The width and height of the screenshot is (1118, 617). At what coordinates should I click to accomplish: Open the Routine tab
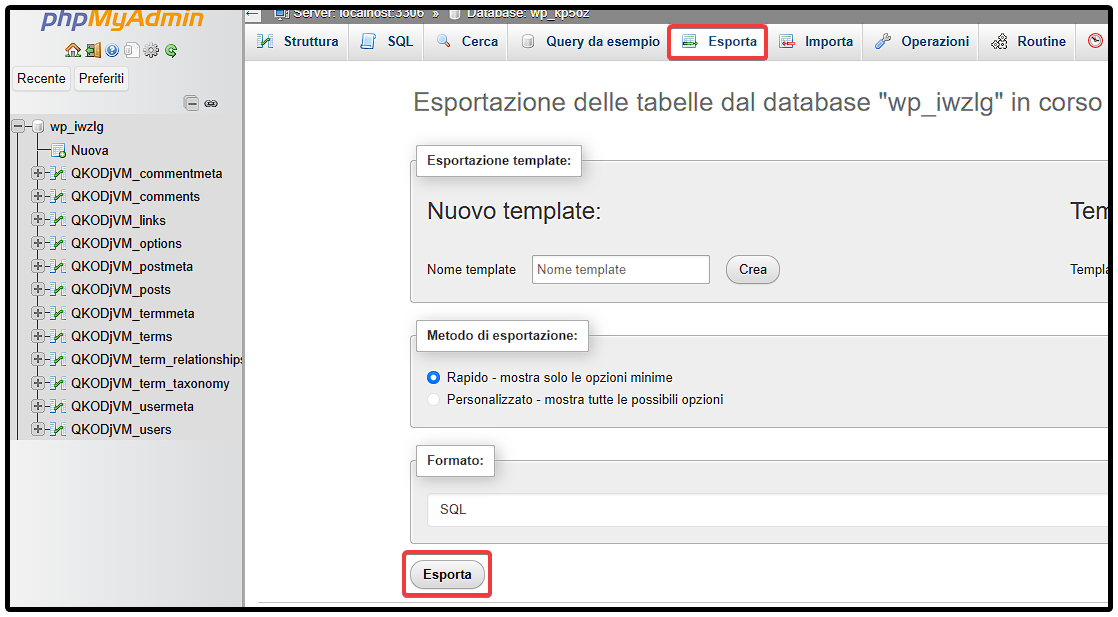click(x=1028, y=41)
